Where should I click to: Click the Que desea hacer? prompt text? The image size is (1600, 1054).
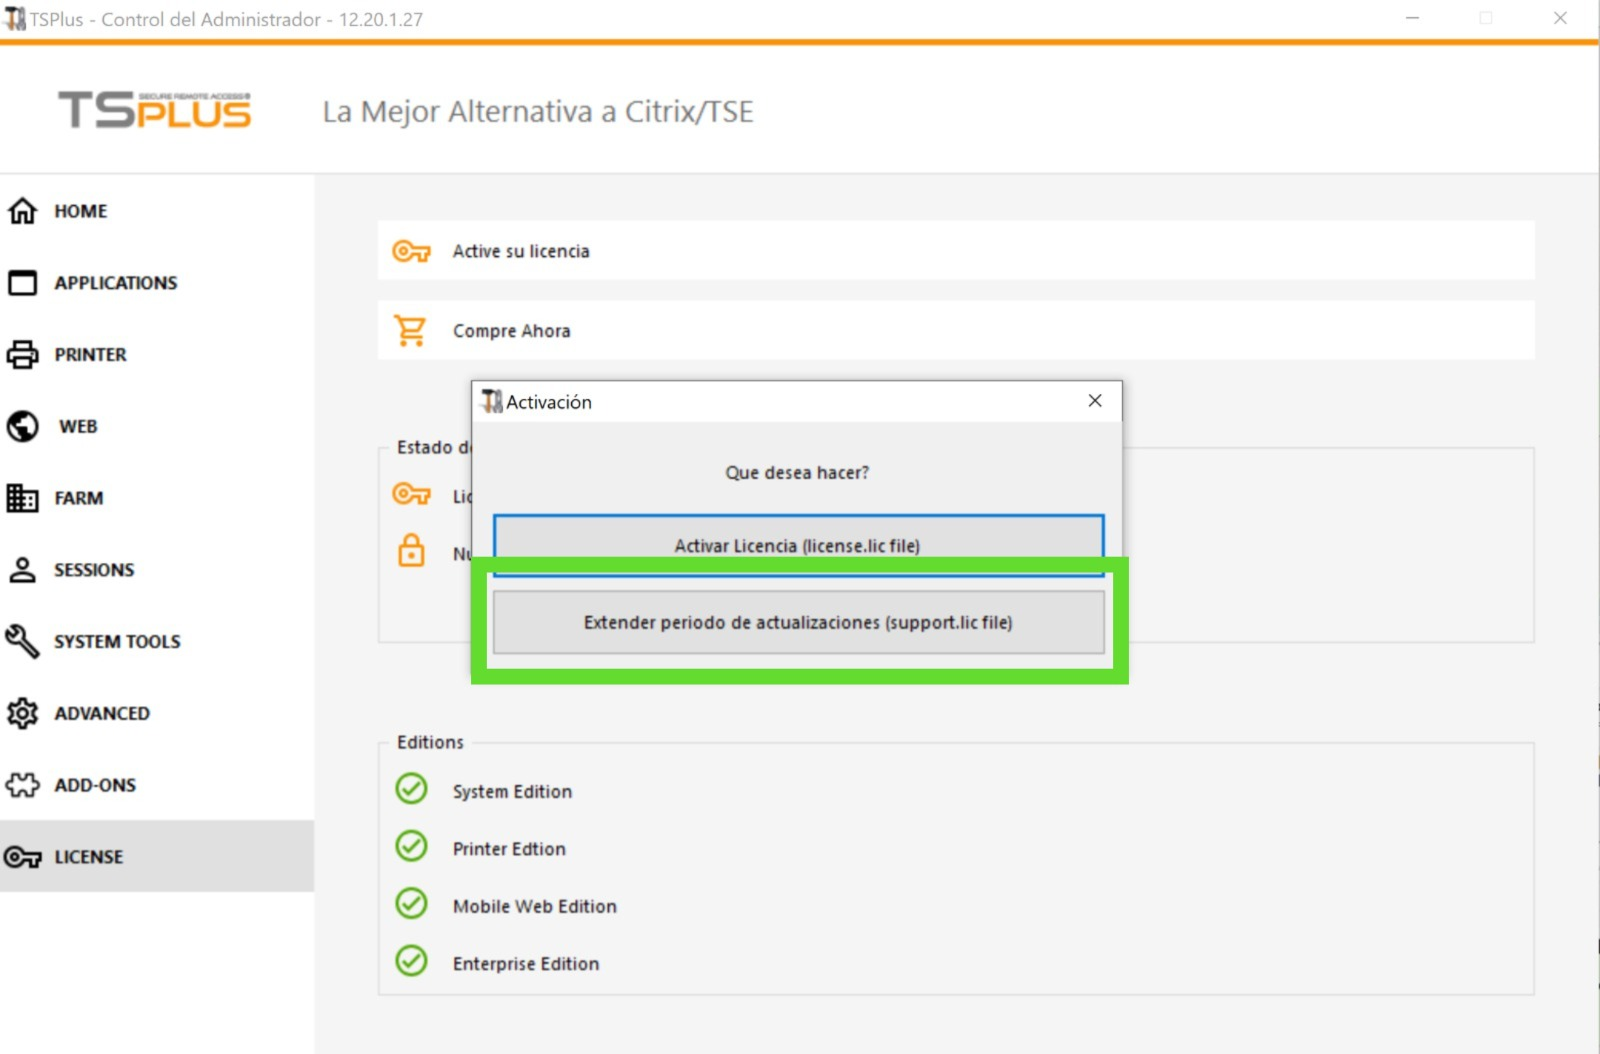coord(797,472)
